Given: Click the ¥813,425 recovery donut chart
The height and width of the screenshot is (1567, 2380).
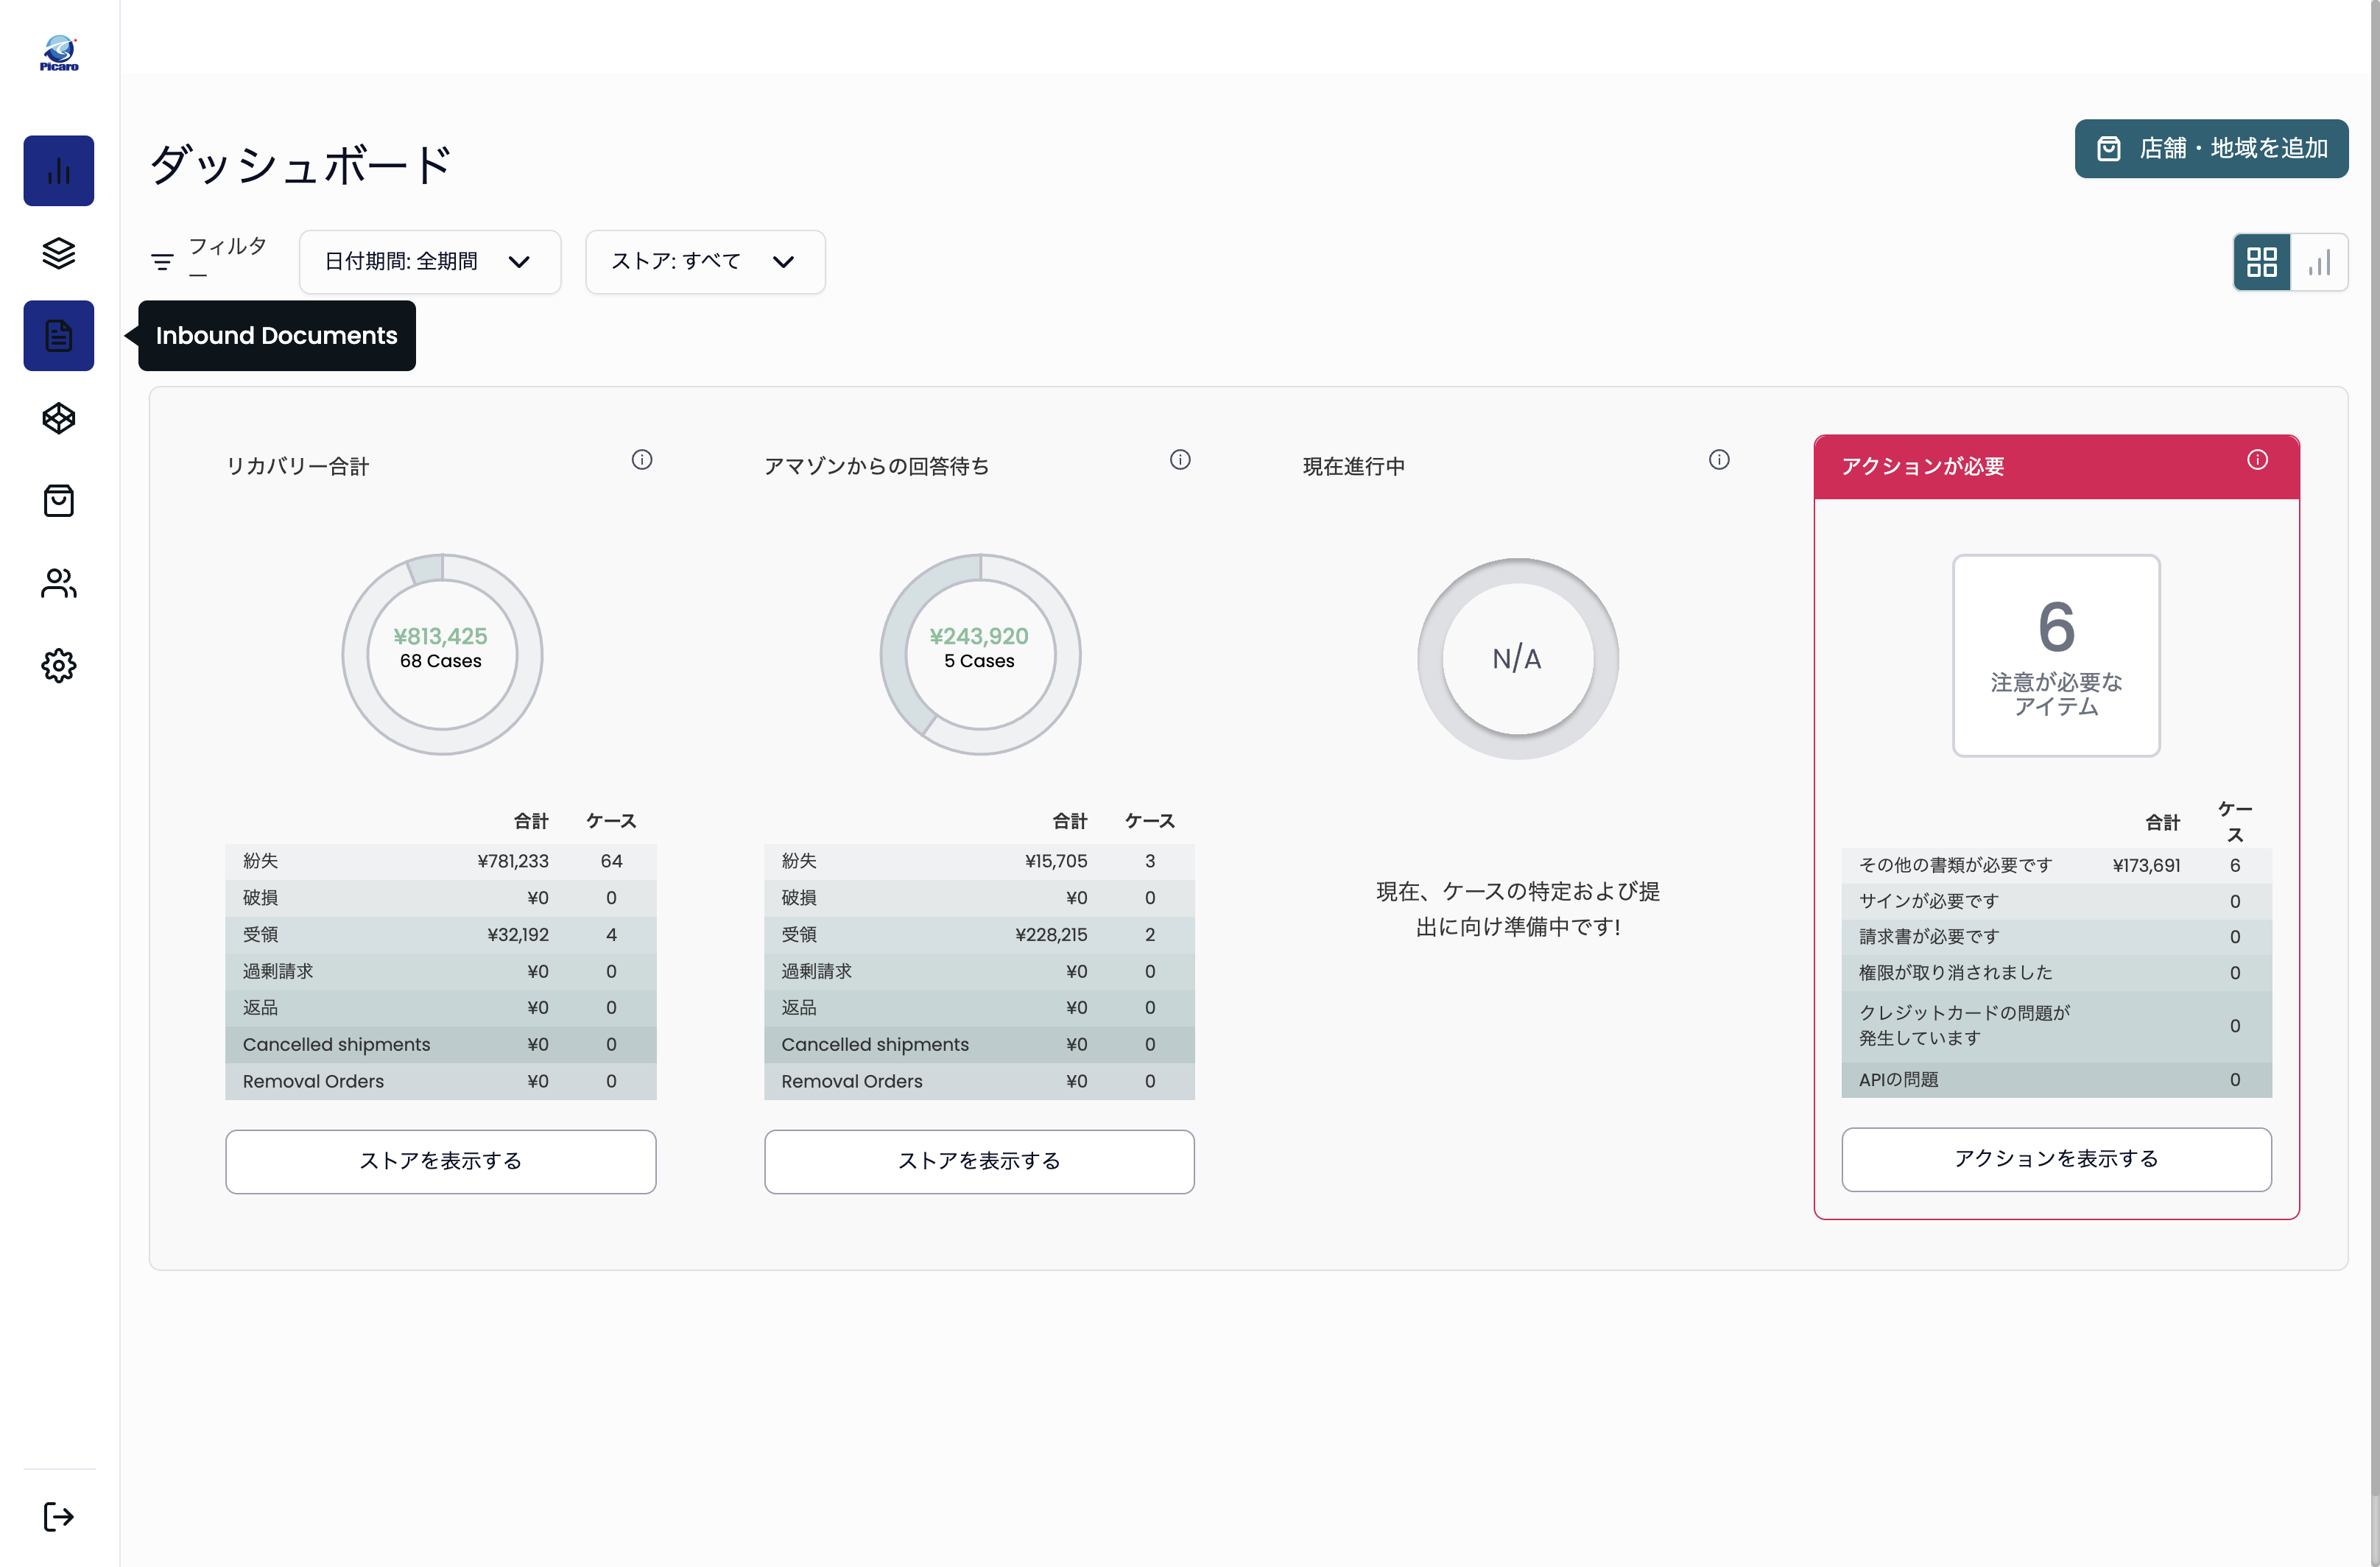Looking at the screenshot, I should pos(442,655).
